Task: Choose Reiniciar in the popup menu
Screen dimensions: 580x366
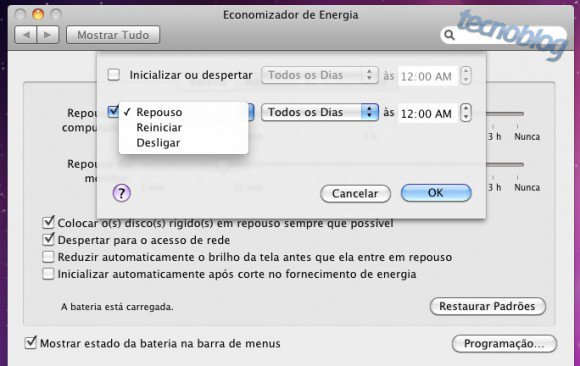Action: (183, 128)
